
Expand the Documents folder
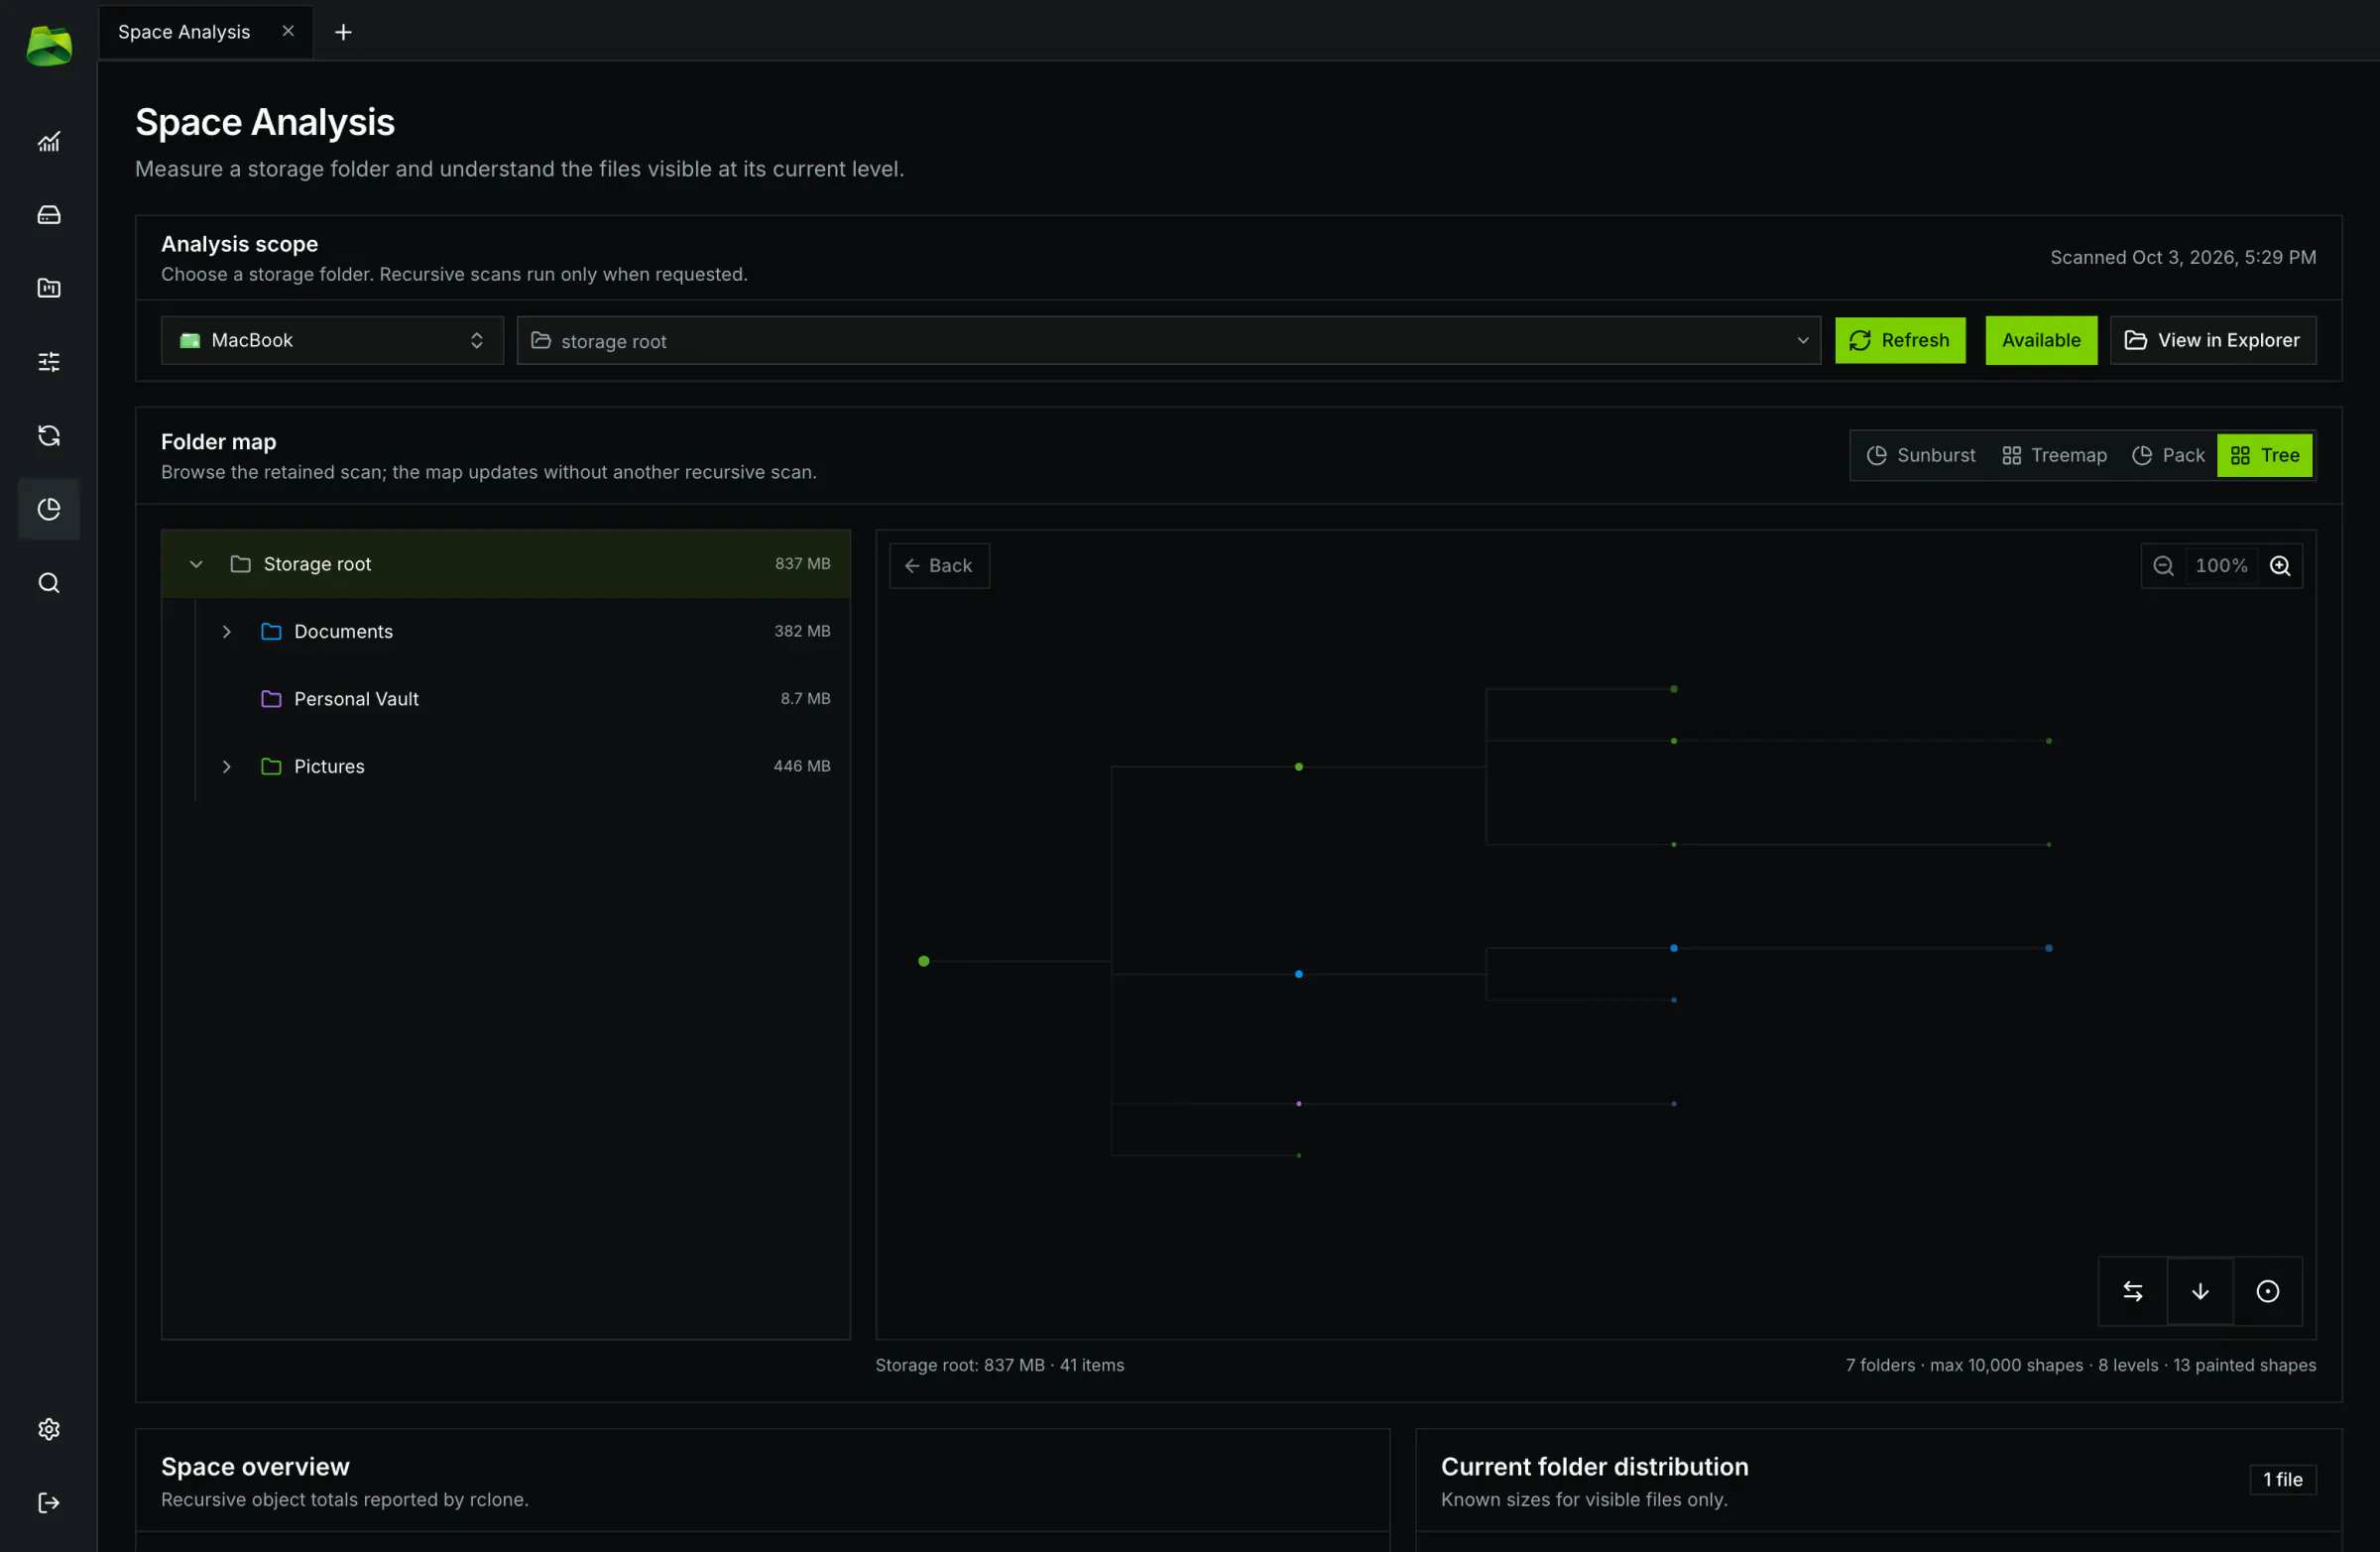227,632
